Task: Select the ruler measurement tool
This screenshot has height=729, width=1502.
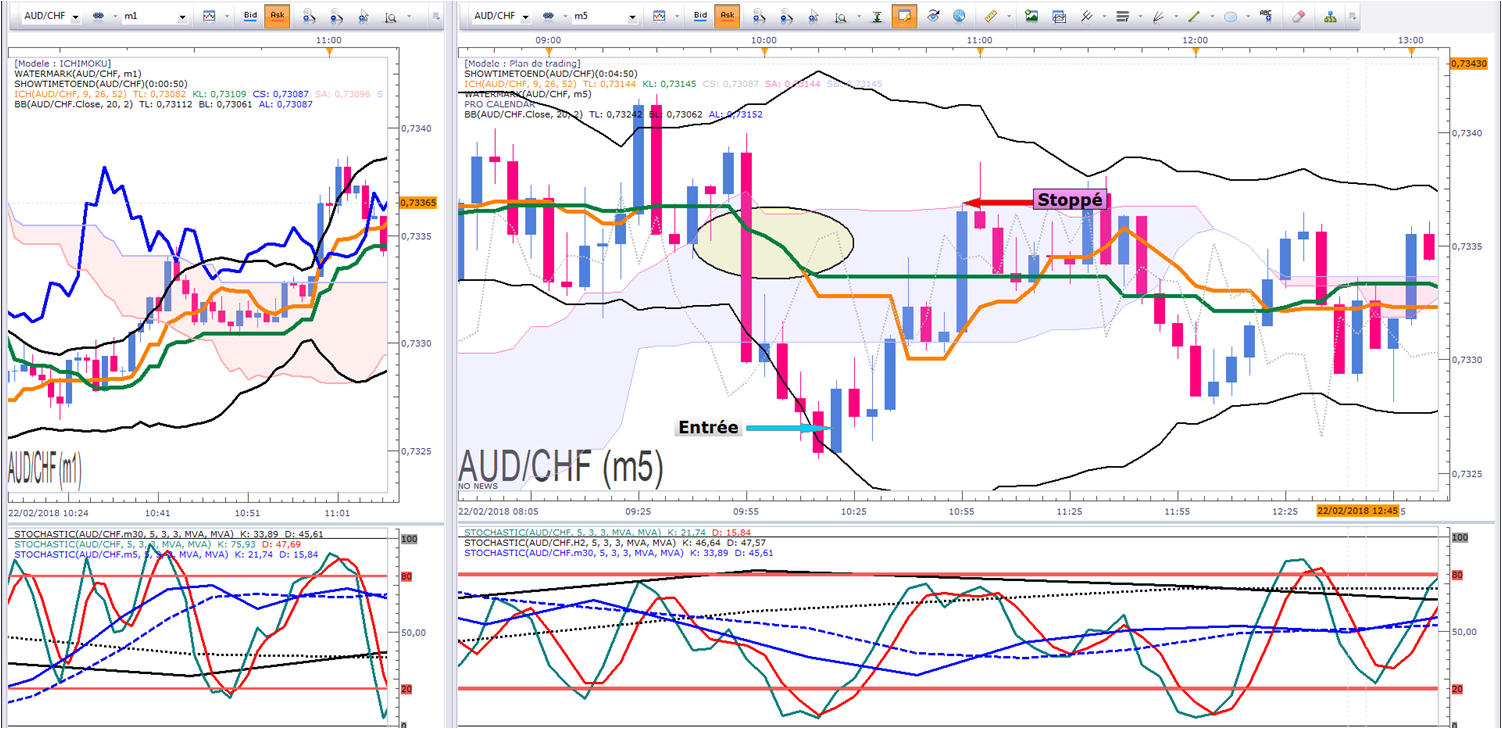Action: point(990,16)
